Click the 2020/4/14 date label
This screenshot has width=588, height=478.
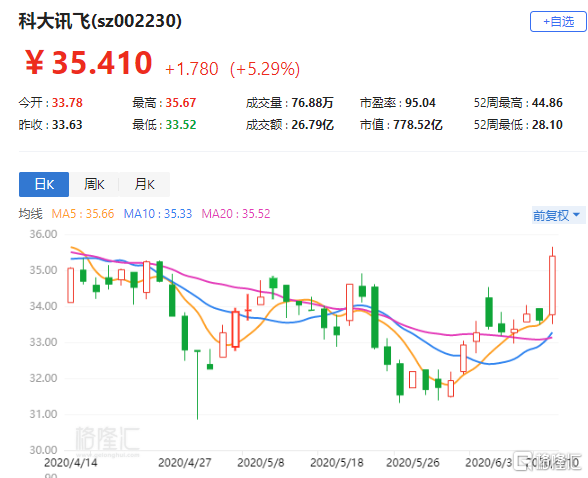pos(70,463)
